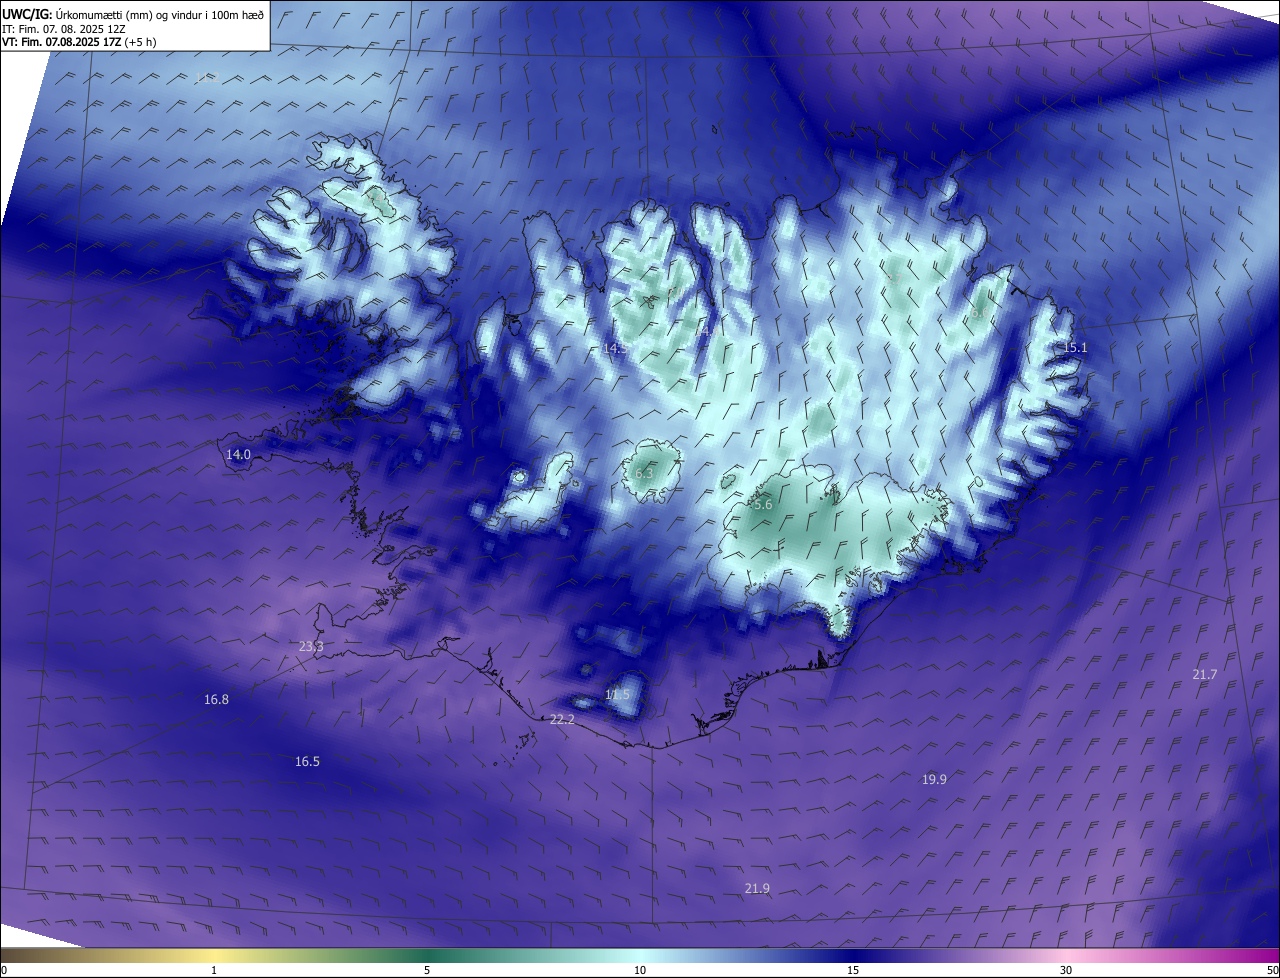Click the 15.1 value label on the east coast

click(x=1074, y=348)
